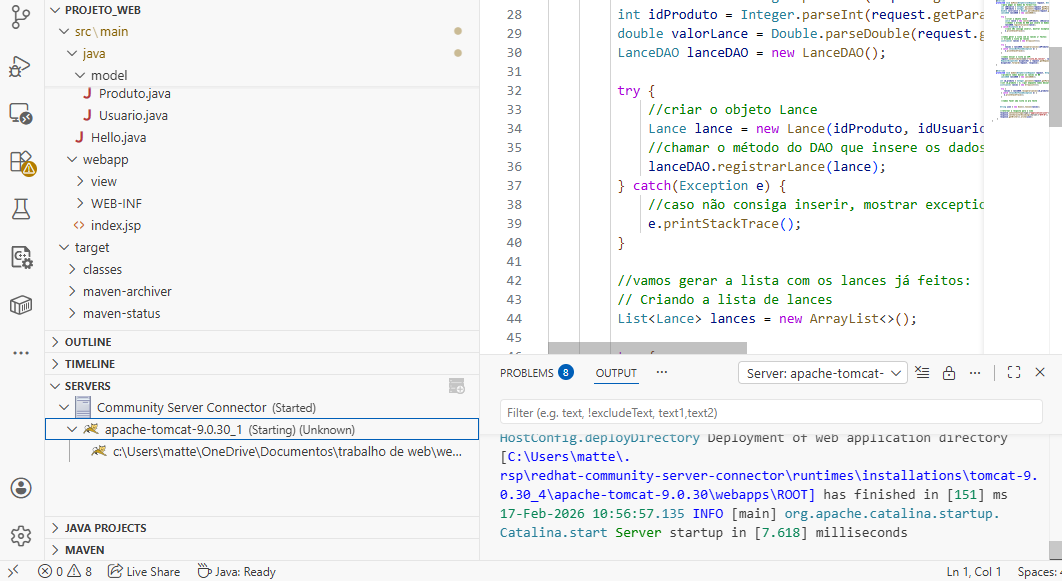
Task: Click the editor horizontal scrollbar
Action: tap(647, 348)
